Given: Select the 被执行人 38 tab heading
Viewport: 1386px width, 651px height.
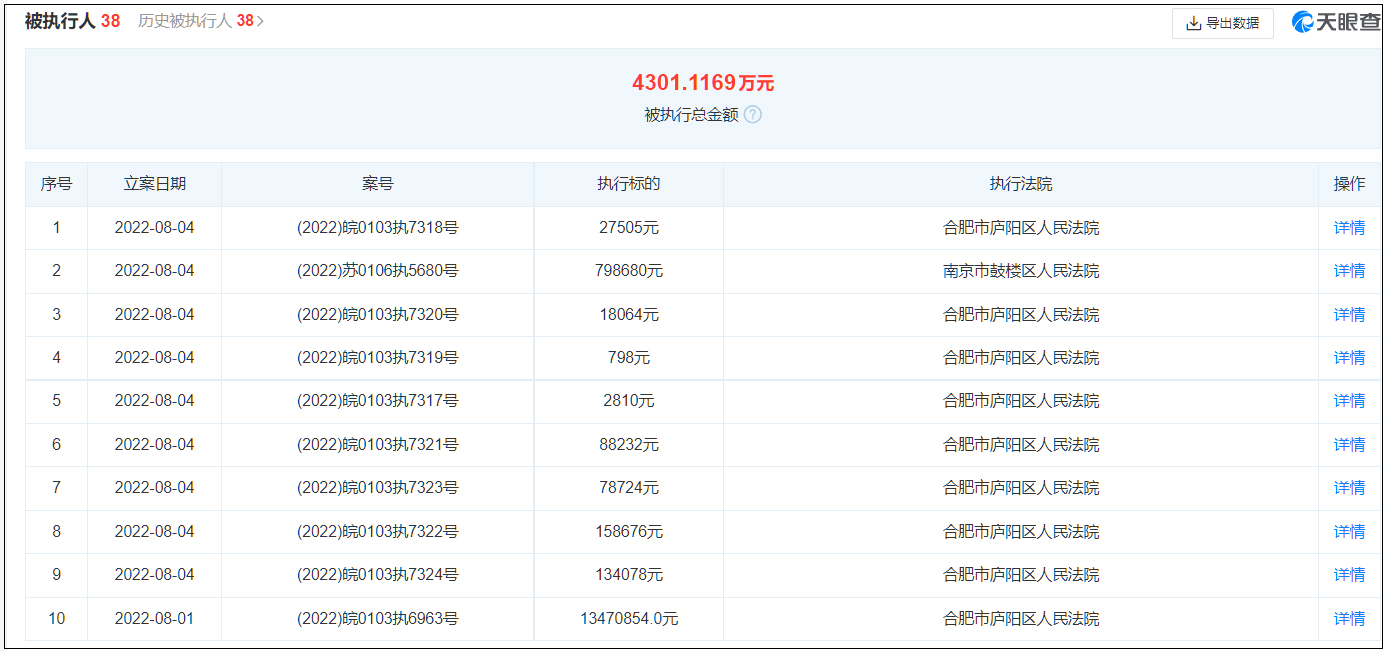Looking at the screenshot, I should [x=72, y=21].
